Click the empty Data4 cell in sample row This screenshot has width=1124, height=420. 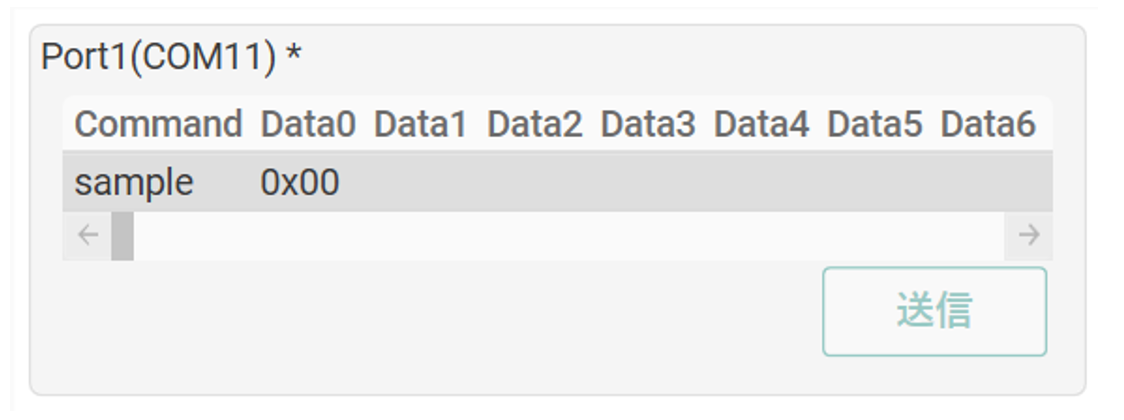761,183
